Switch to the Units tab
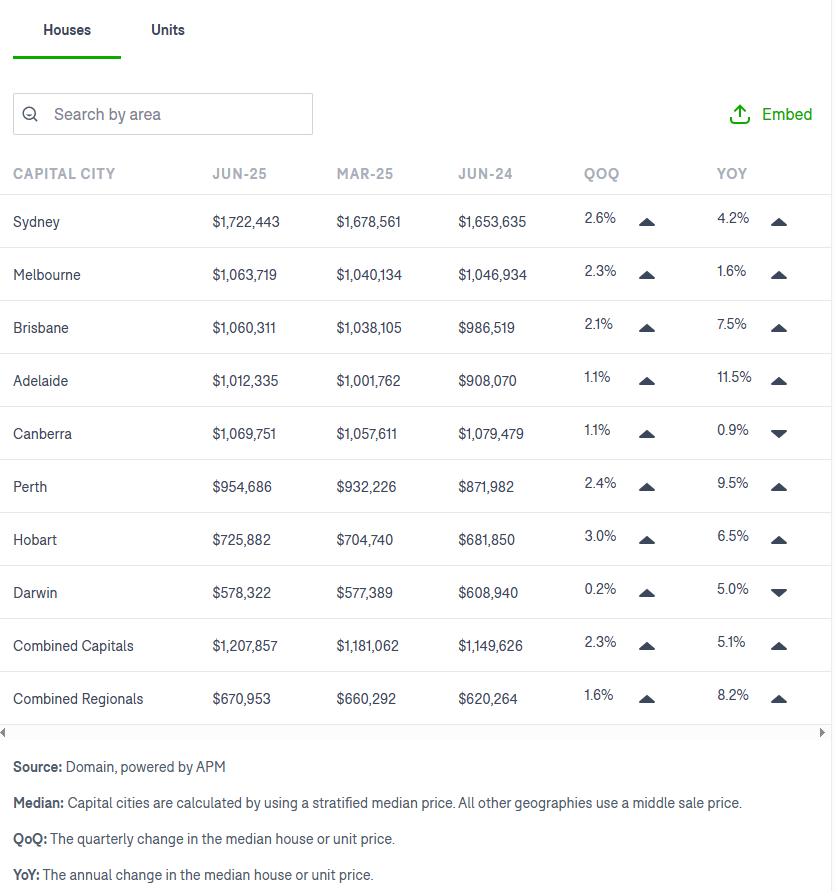 tap(168, 30)
